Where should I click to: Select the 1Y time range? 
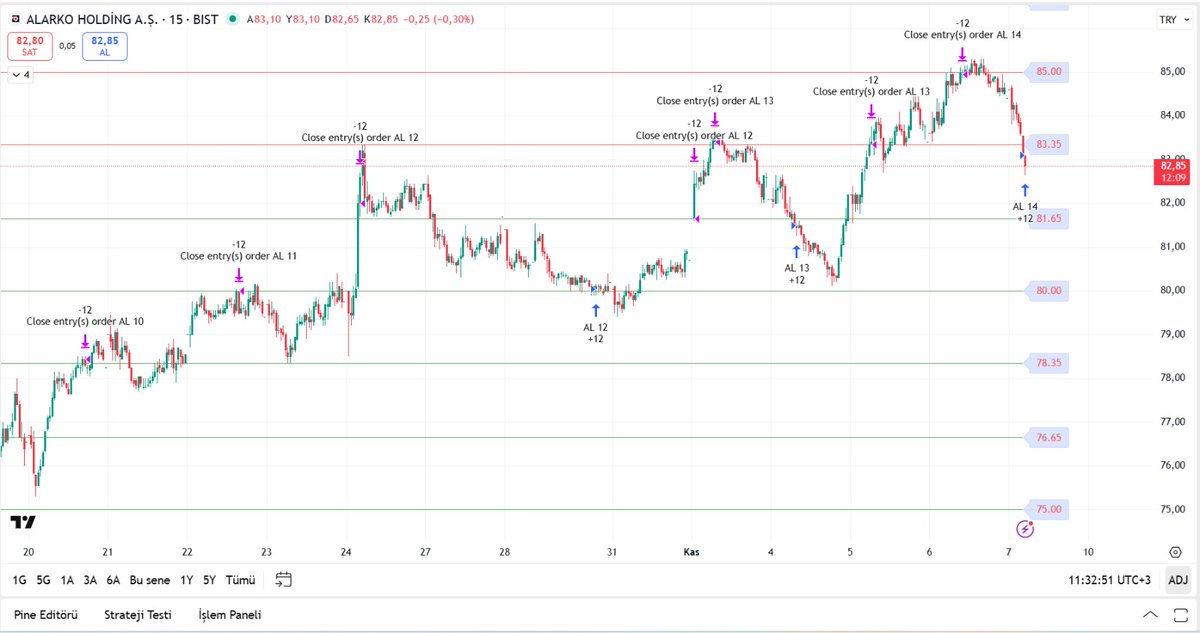(x=187, y=580)
